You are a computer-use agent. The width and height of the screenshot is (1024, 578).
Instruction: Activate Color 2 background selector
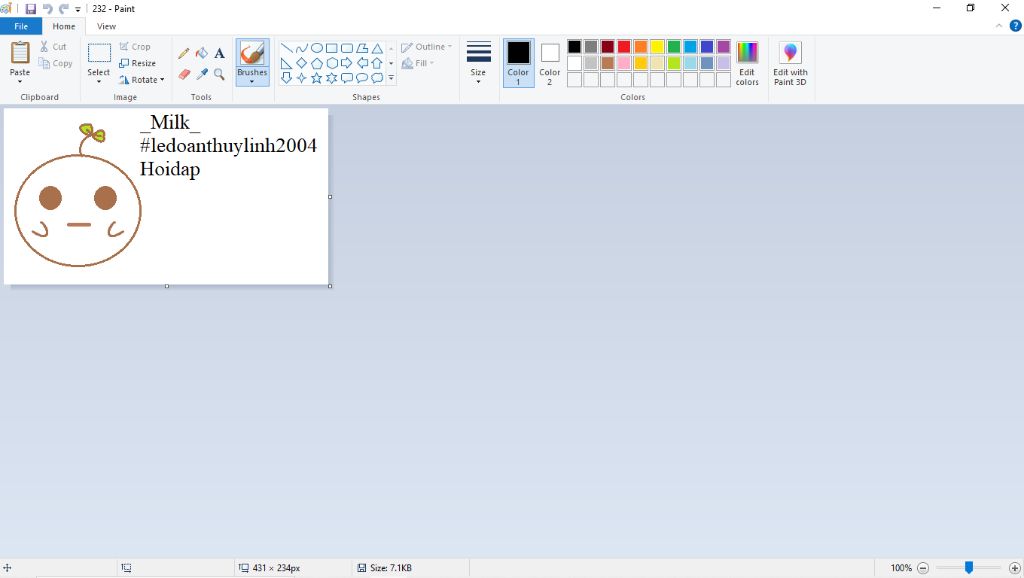click(x=550, y=63)
